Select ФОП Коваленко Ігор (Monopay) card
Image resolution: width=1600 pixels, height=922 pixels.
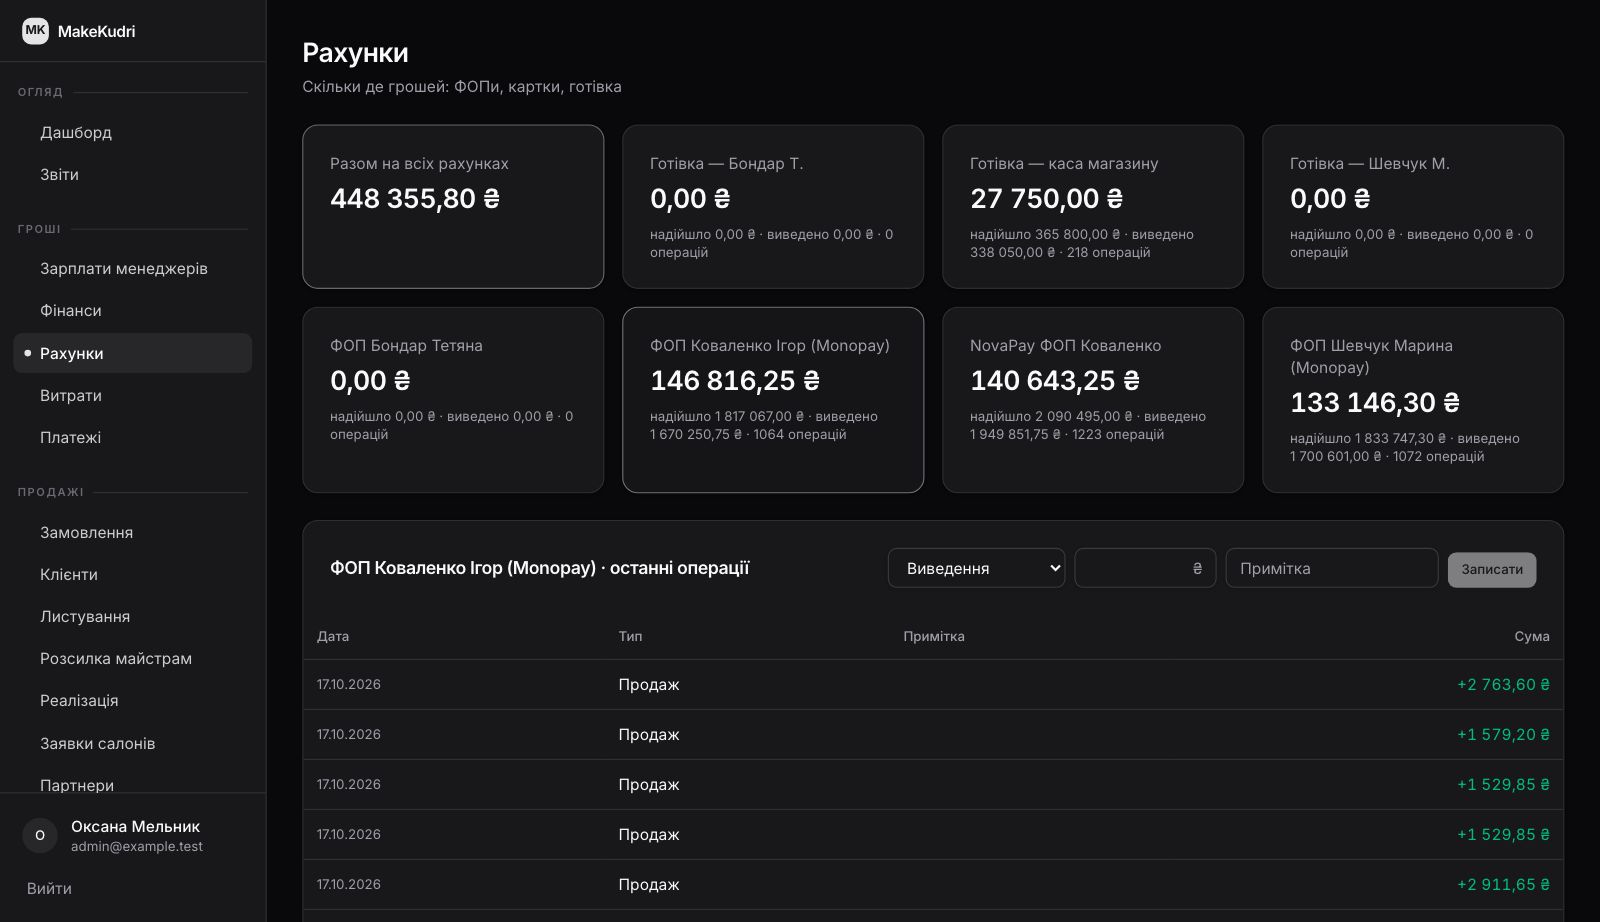coord(773,400)
